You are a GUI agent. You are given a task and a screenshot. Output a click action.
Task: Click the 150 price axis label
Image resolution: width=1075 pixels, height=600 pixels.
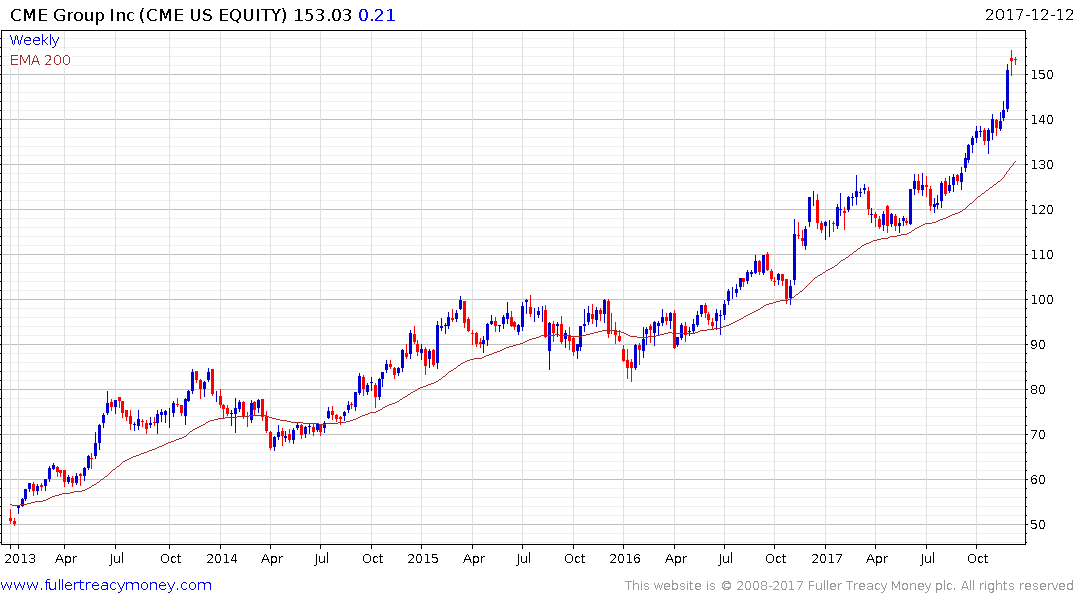coord(1042,74)
